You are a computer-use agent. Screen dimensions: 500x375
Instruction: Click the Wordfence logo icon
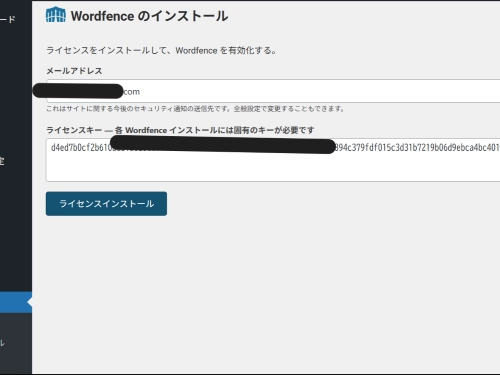coord(55,15)
